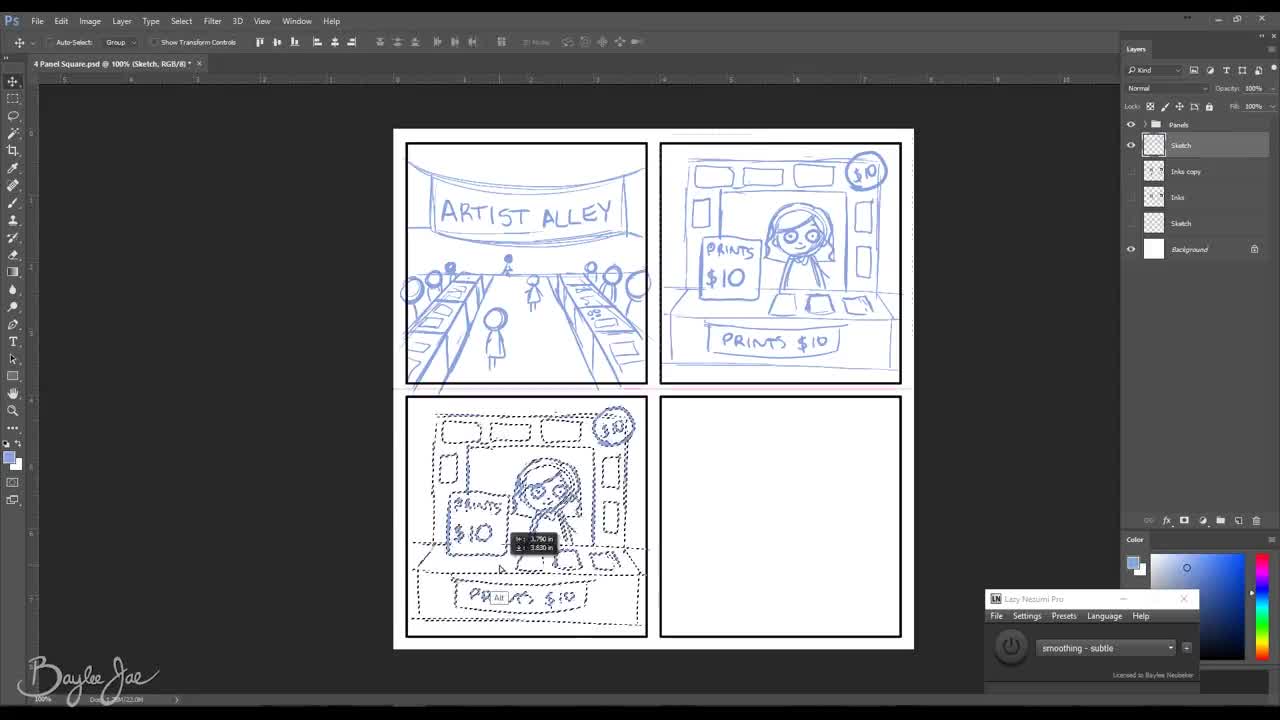The height and width of the screenshot is (720, 1280).
Task: Hide the selected Sketch layer eye
Action: (1131, 145)
